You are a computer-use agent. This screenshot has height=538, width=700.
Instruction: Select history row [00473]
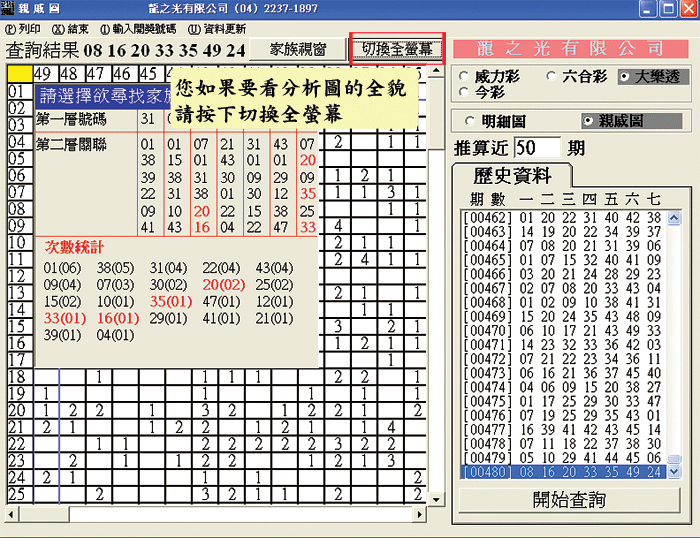click(x=563, y=373)
